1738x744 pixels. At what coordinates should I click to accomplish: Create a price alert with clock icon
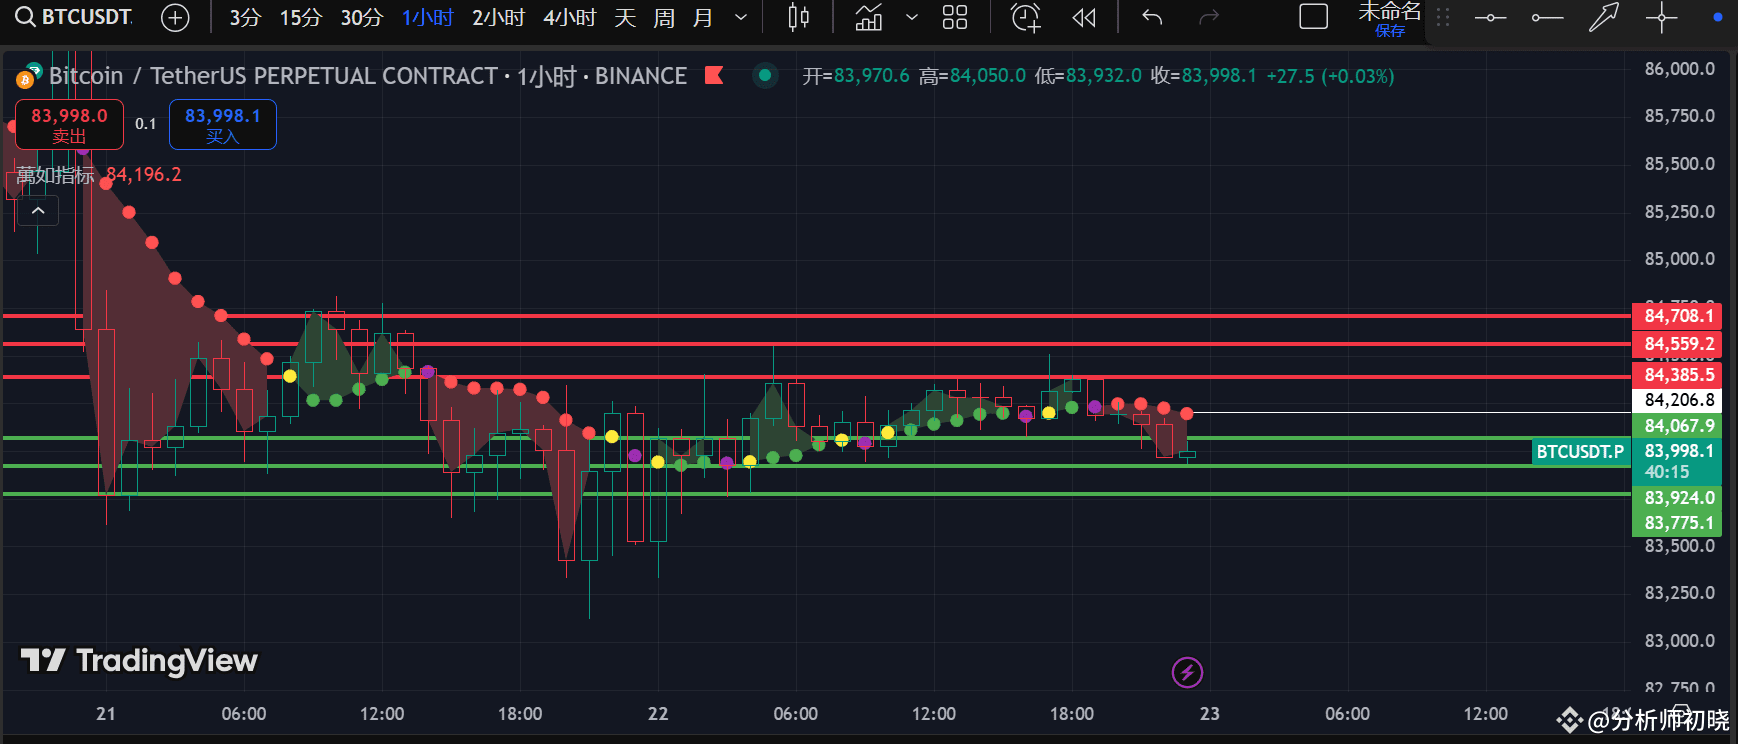[1025, 17]
